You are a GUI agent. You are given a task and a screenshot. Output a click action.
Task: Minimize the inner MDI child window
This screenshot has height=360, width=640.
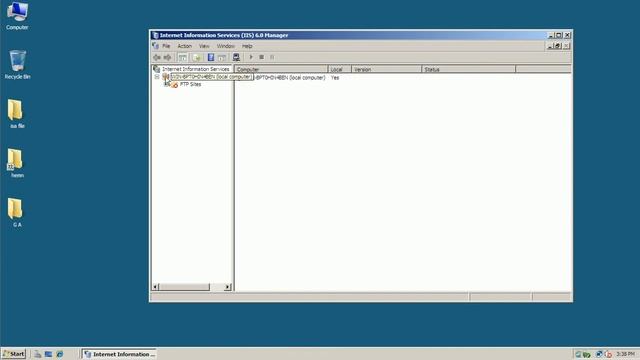pos(550,46)
